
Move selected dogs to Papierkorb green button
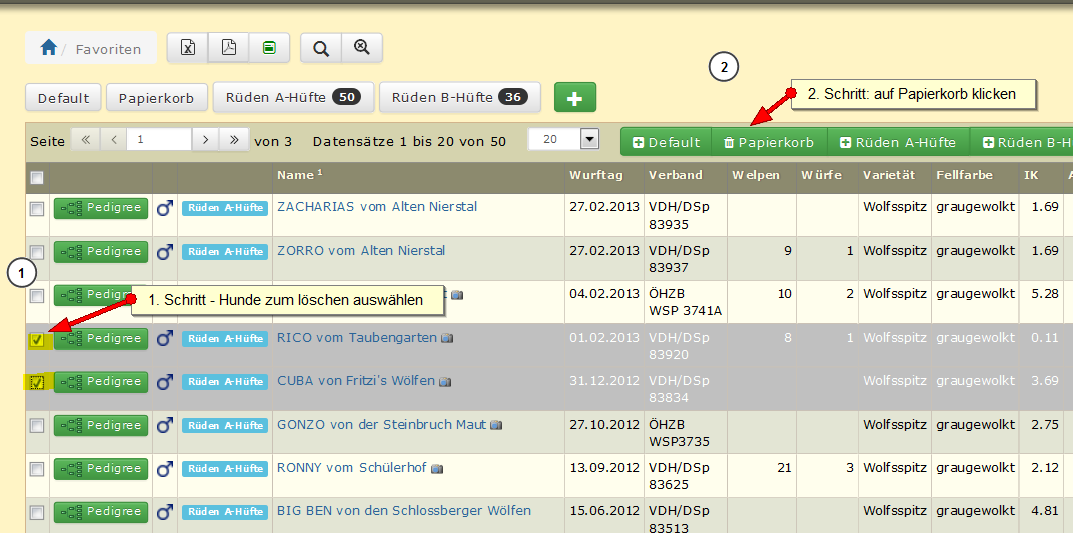point(768,142)
